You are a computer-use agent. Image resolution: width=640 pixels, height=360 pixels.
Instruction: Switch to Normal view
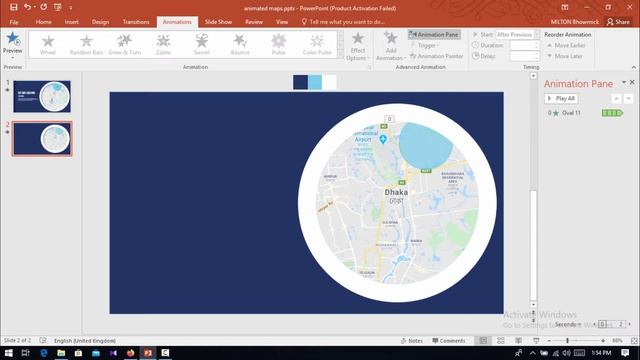483,340
